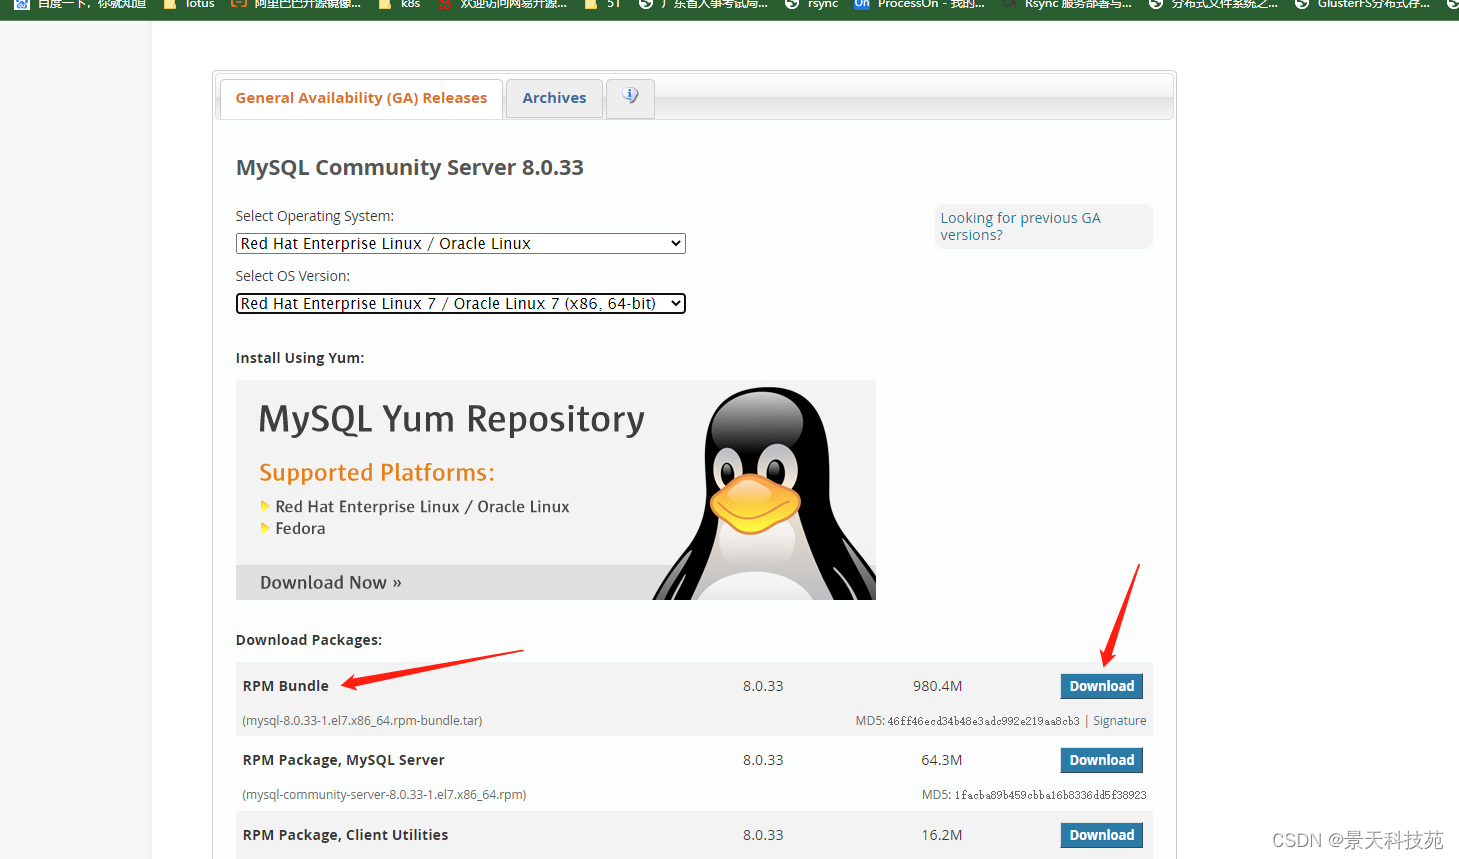The image size is (1459, 859).
Task: Open the Select Operating System dropdown
Action: tap(460, 243)
